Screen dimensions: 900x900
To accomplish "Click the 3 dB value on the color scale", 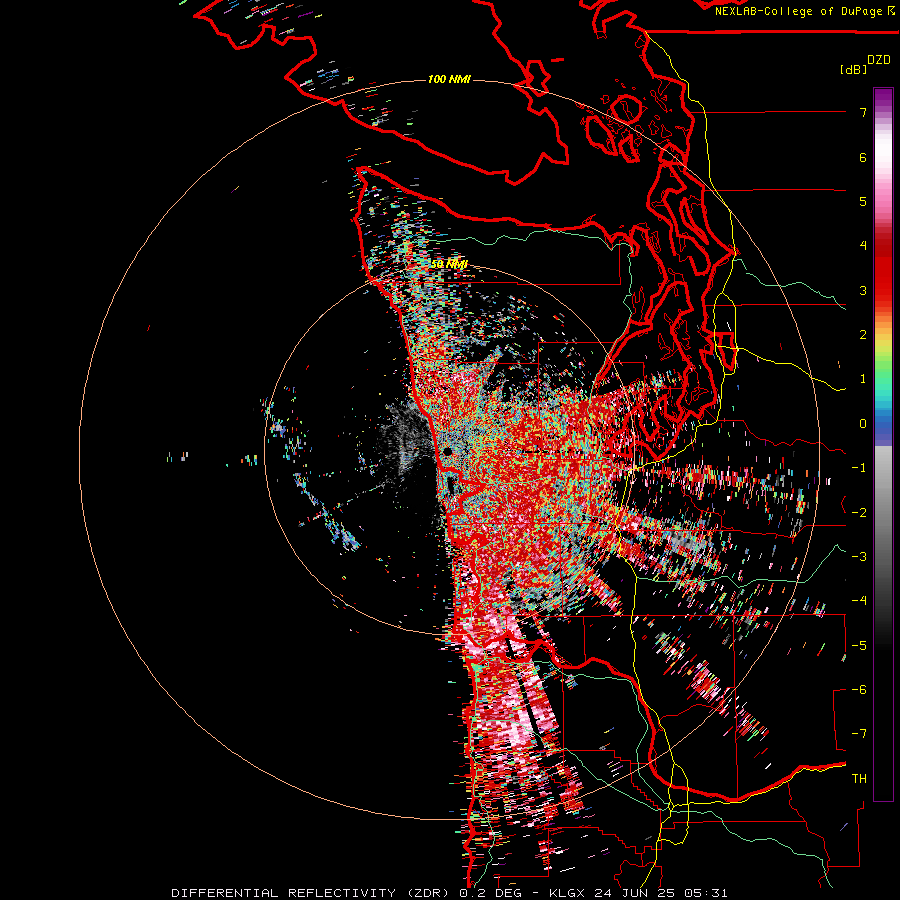I will tap(863, 290).
